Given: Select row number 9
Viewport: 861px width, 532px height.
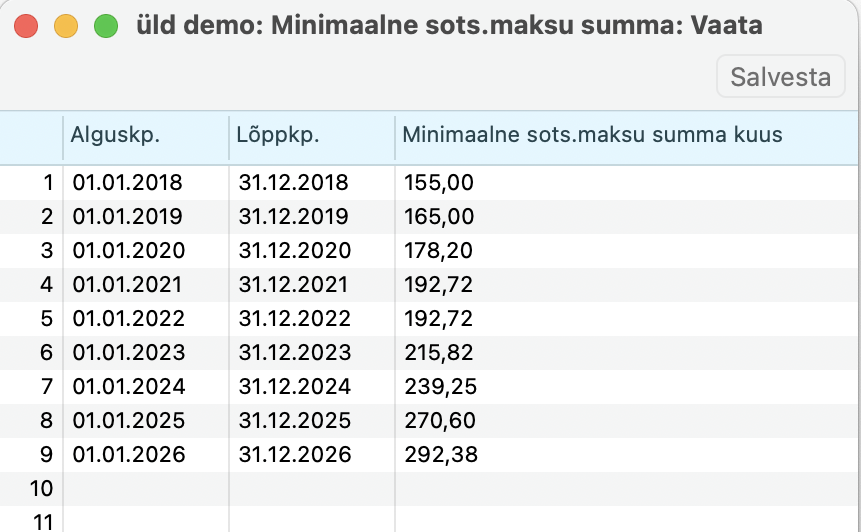Looking at the screenshot, I should (x=46, y=455).
